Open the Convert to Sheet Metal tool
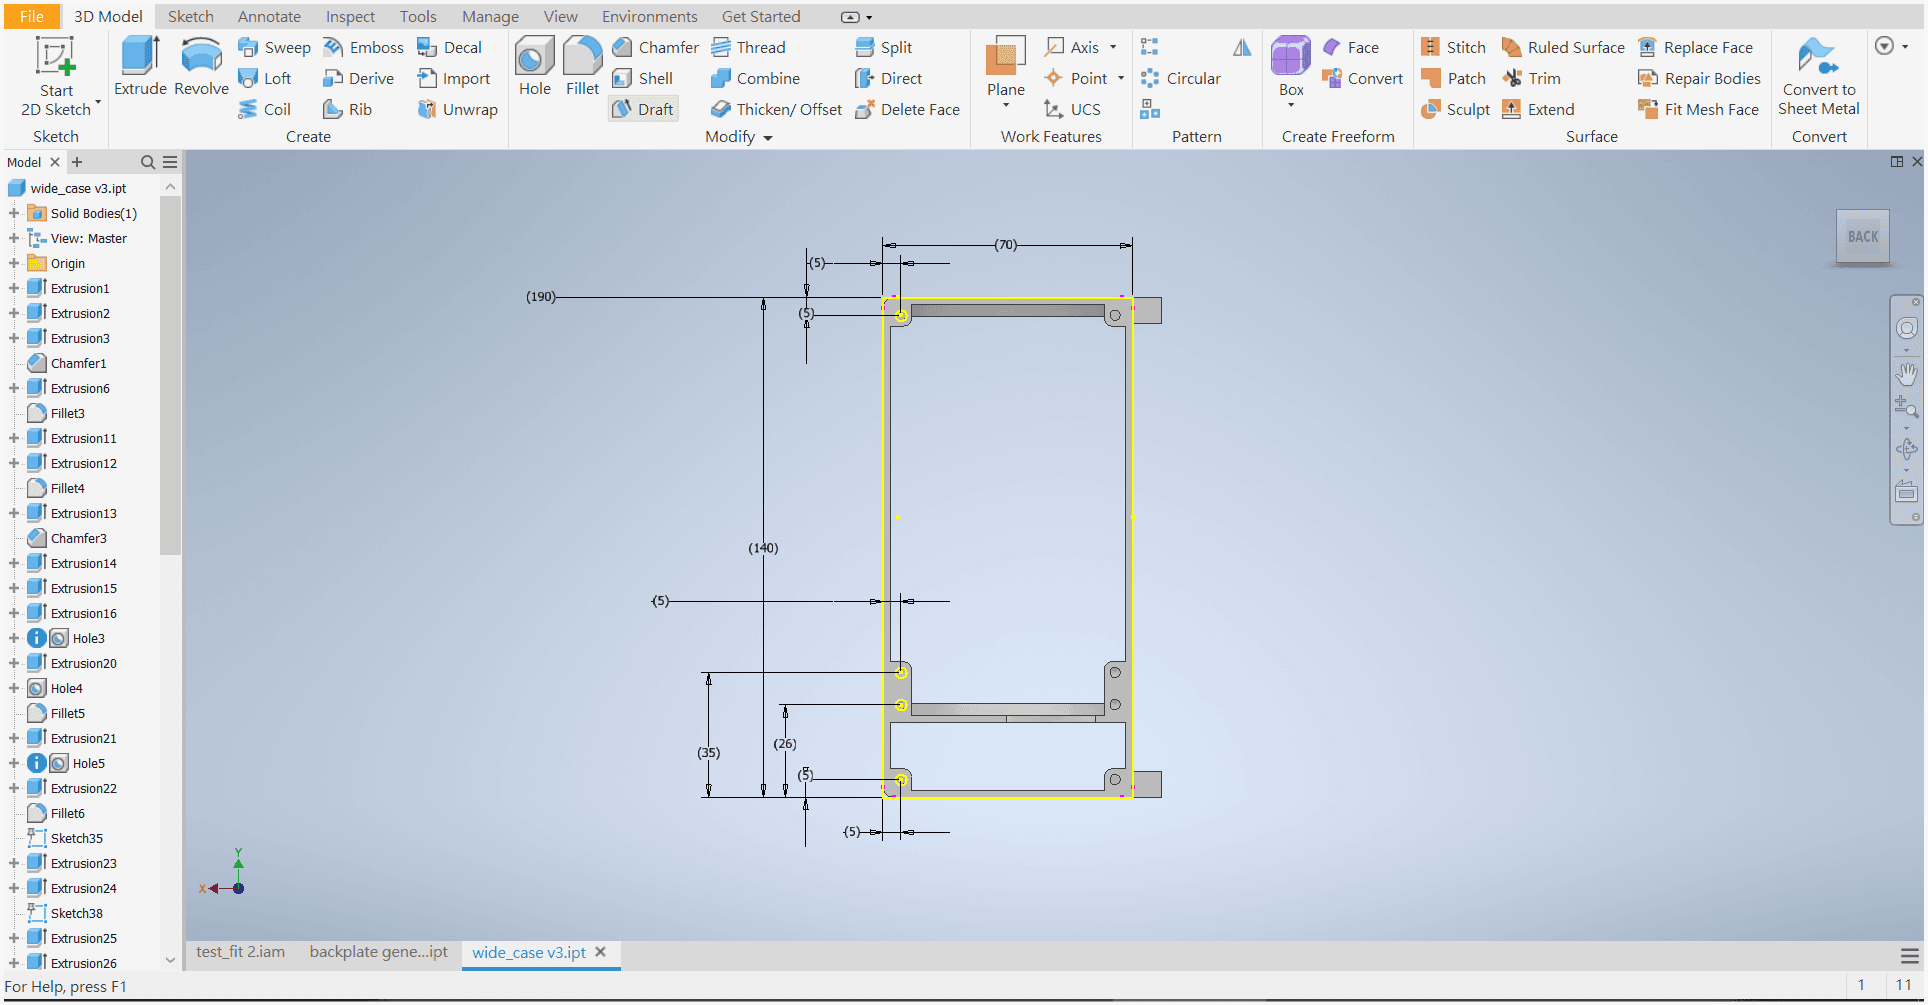Image resolution: width=1928 pixels, height=1005 pixels. click(1818, 77)
